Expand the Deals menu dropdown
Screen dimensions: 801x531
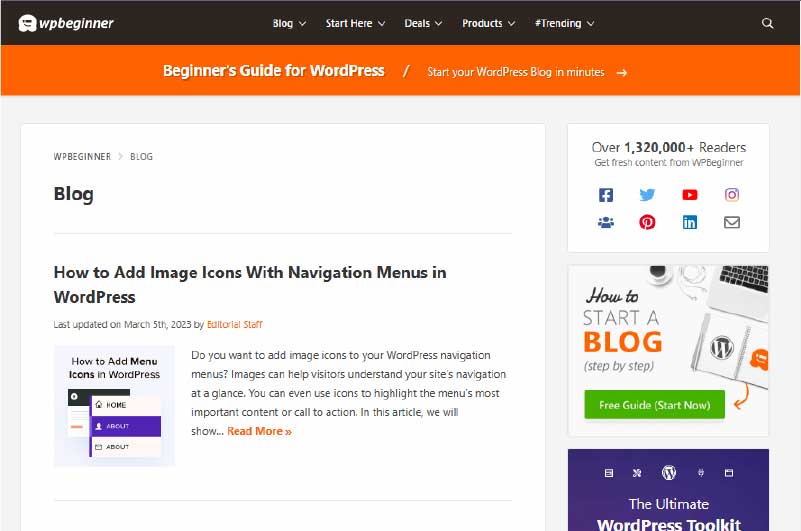(x=423, y=24)
